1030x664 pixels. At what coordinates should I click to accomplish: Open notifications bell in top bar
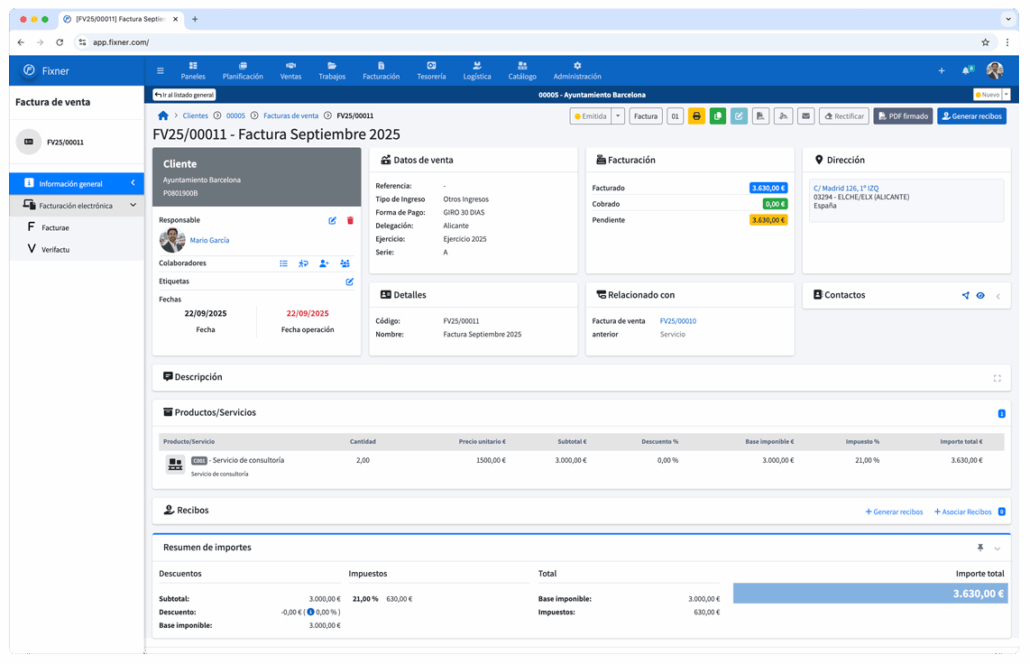pos(966,71)
